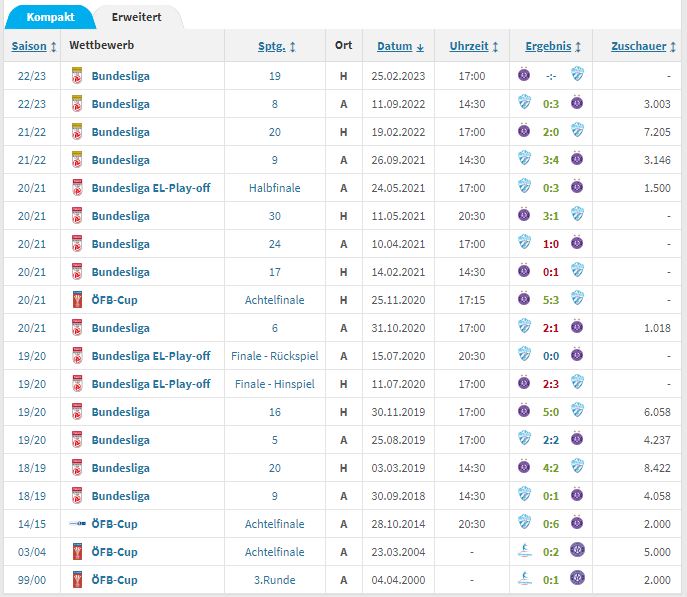Open pending -:- result for 25.02.2023

[551, 76]
